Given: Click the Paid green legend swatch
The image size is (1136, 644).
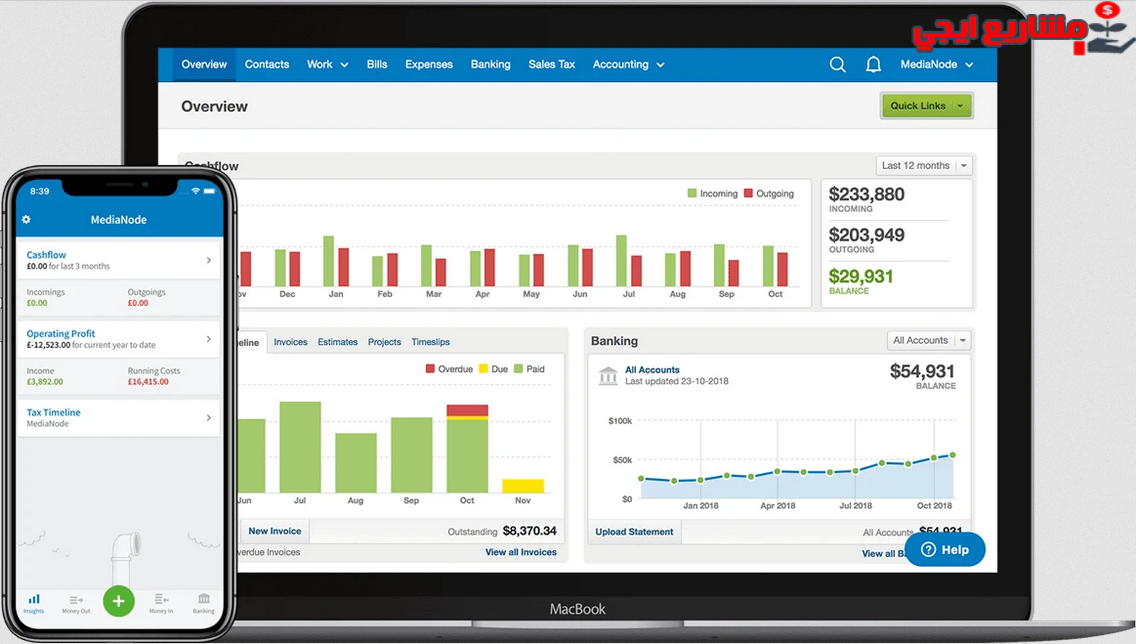Looking at the screenshot, I should 519,369.
